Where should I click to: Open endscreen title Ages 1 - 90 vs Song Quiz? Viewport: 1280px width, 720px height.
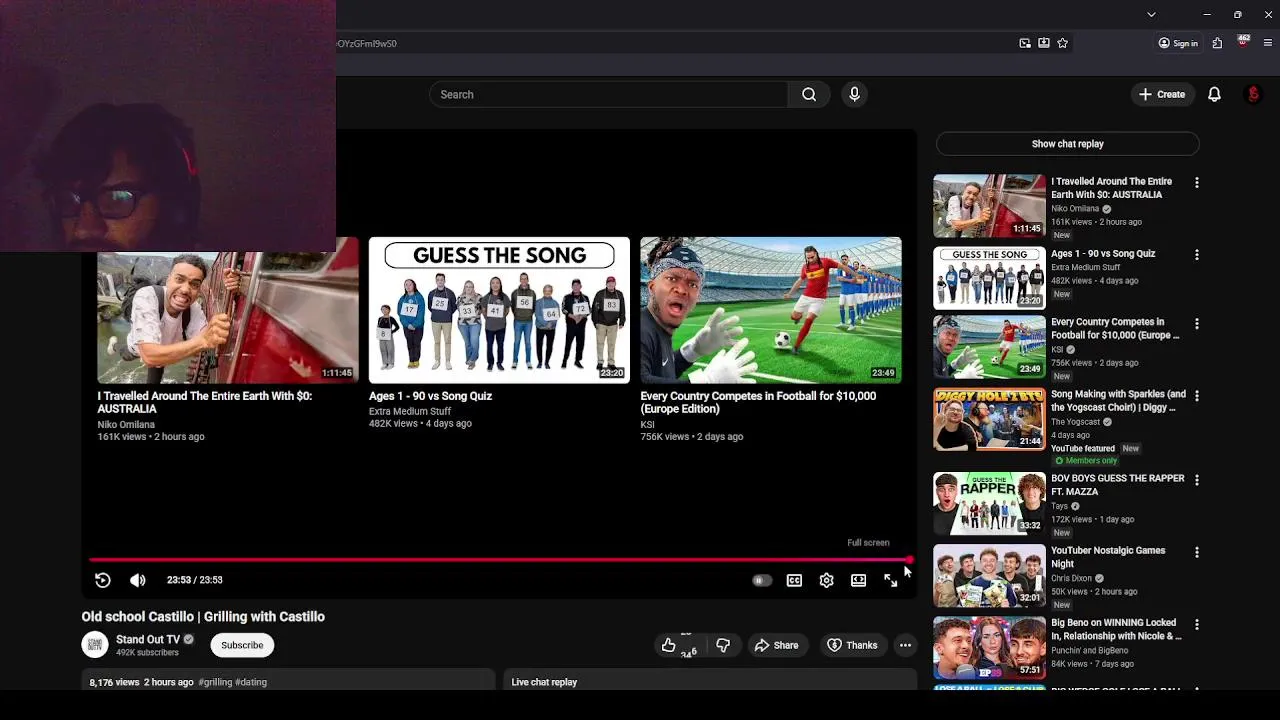click(430, 396)
